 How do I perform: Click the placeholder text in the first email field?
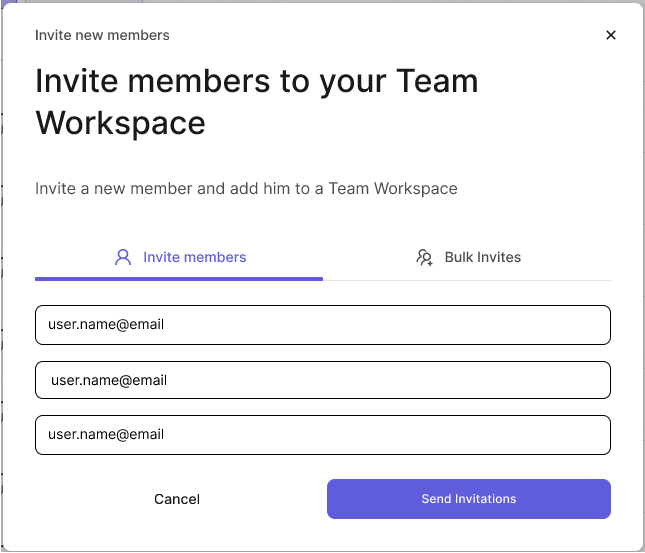[106, 325]
